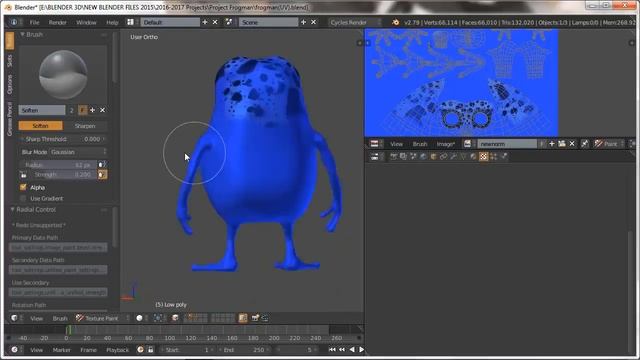This screenshot has height=360, width=640.
Task: Open the File menu
Action: pos(34,22)
